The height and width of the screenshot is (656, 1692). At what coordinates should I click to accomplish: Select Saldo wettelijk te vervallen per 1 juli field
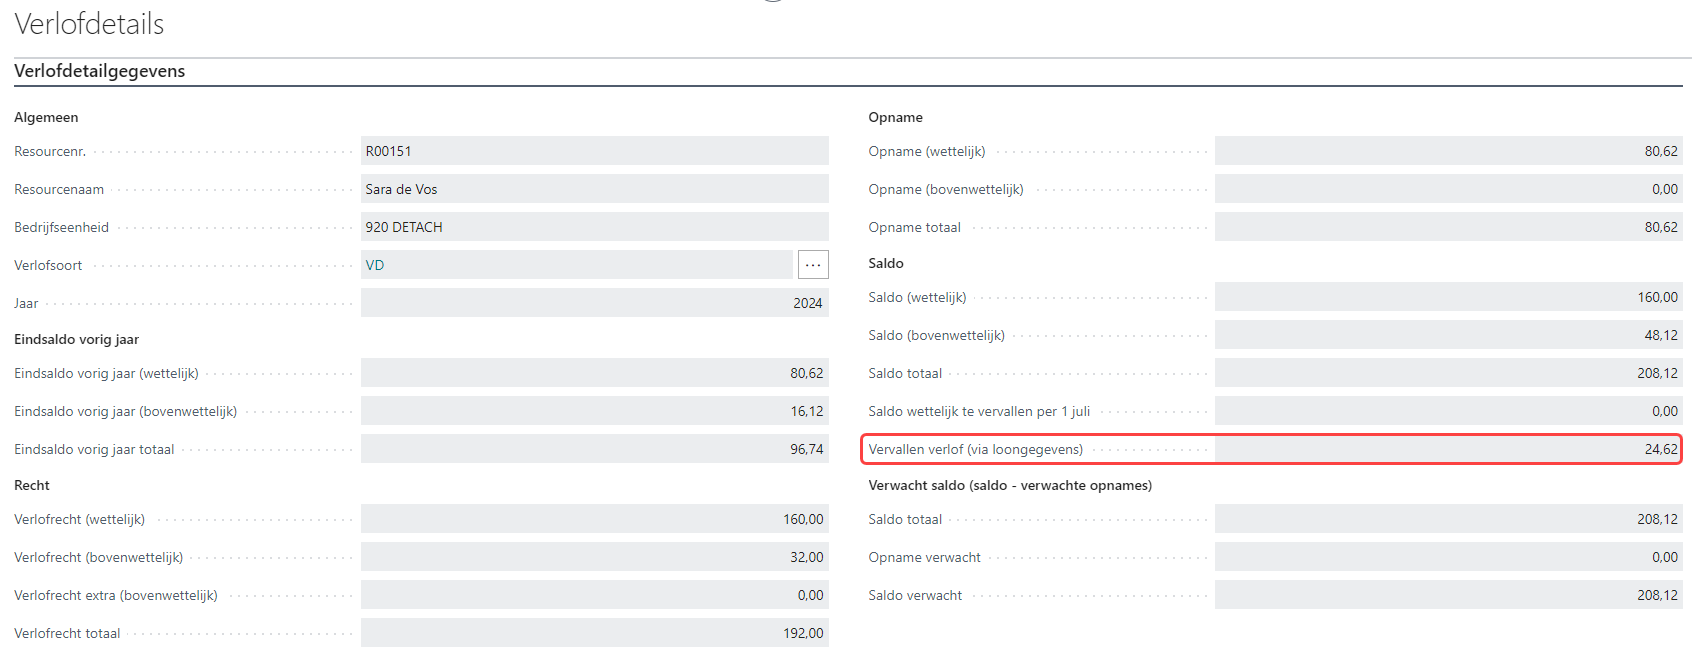click(x=1448, y=411)
